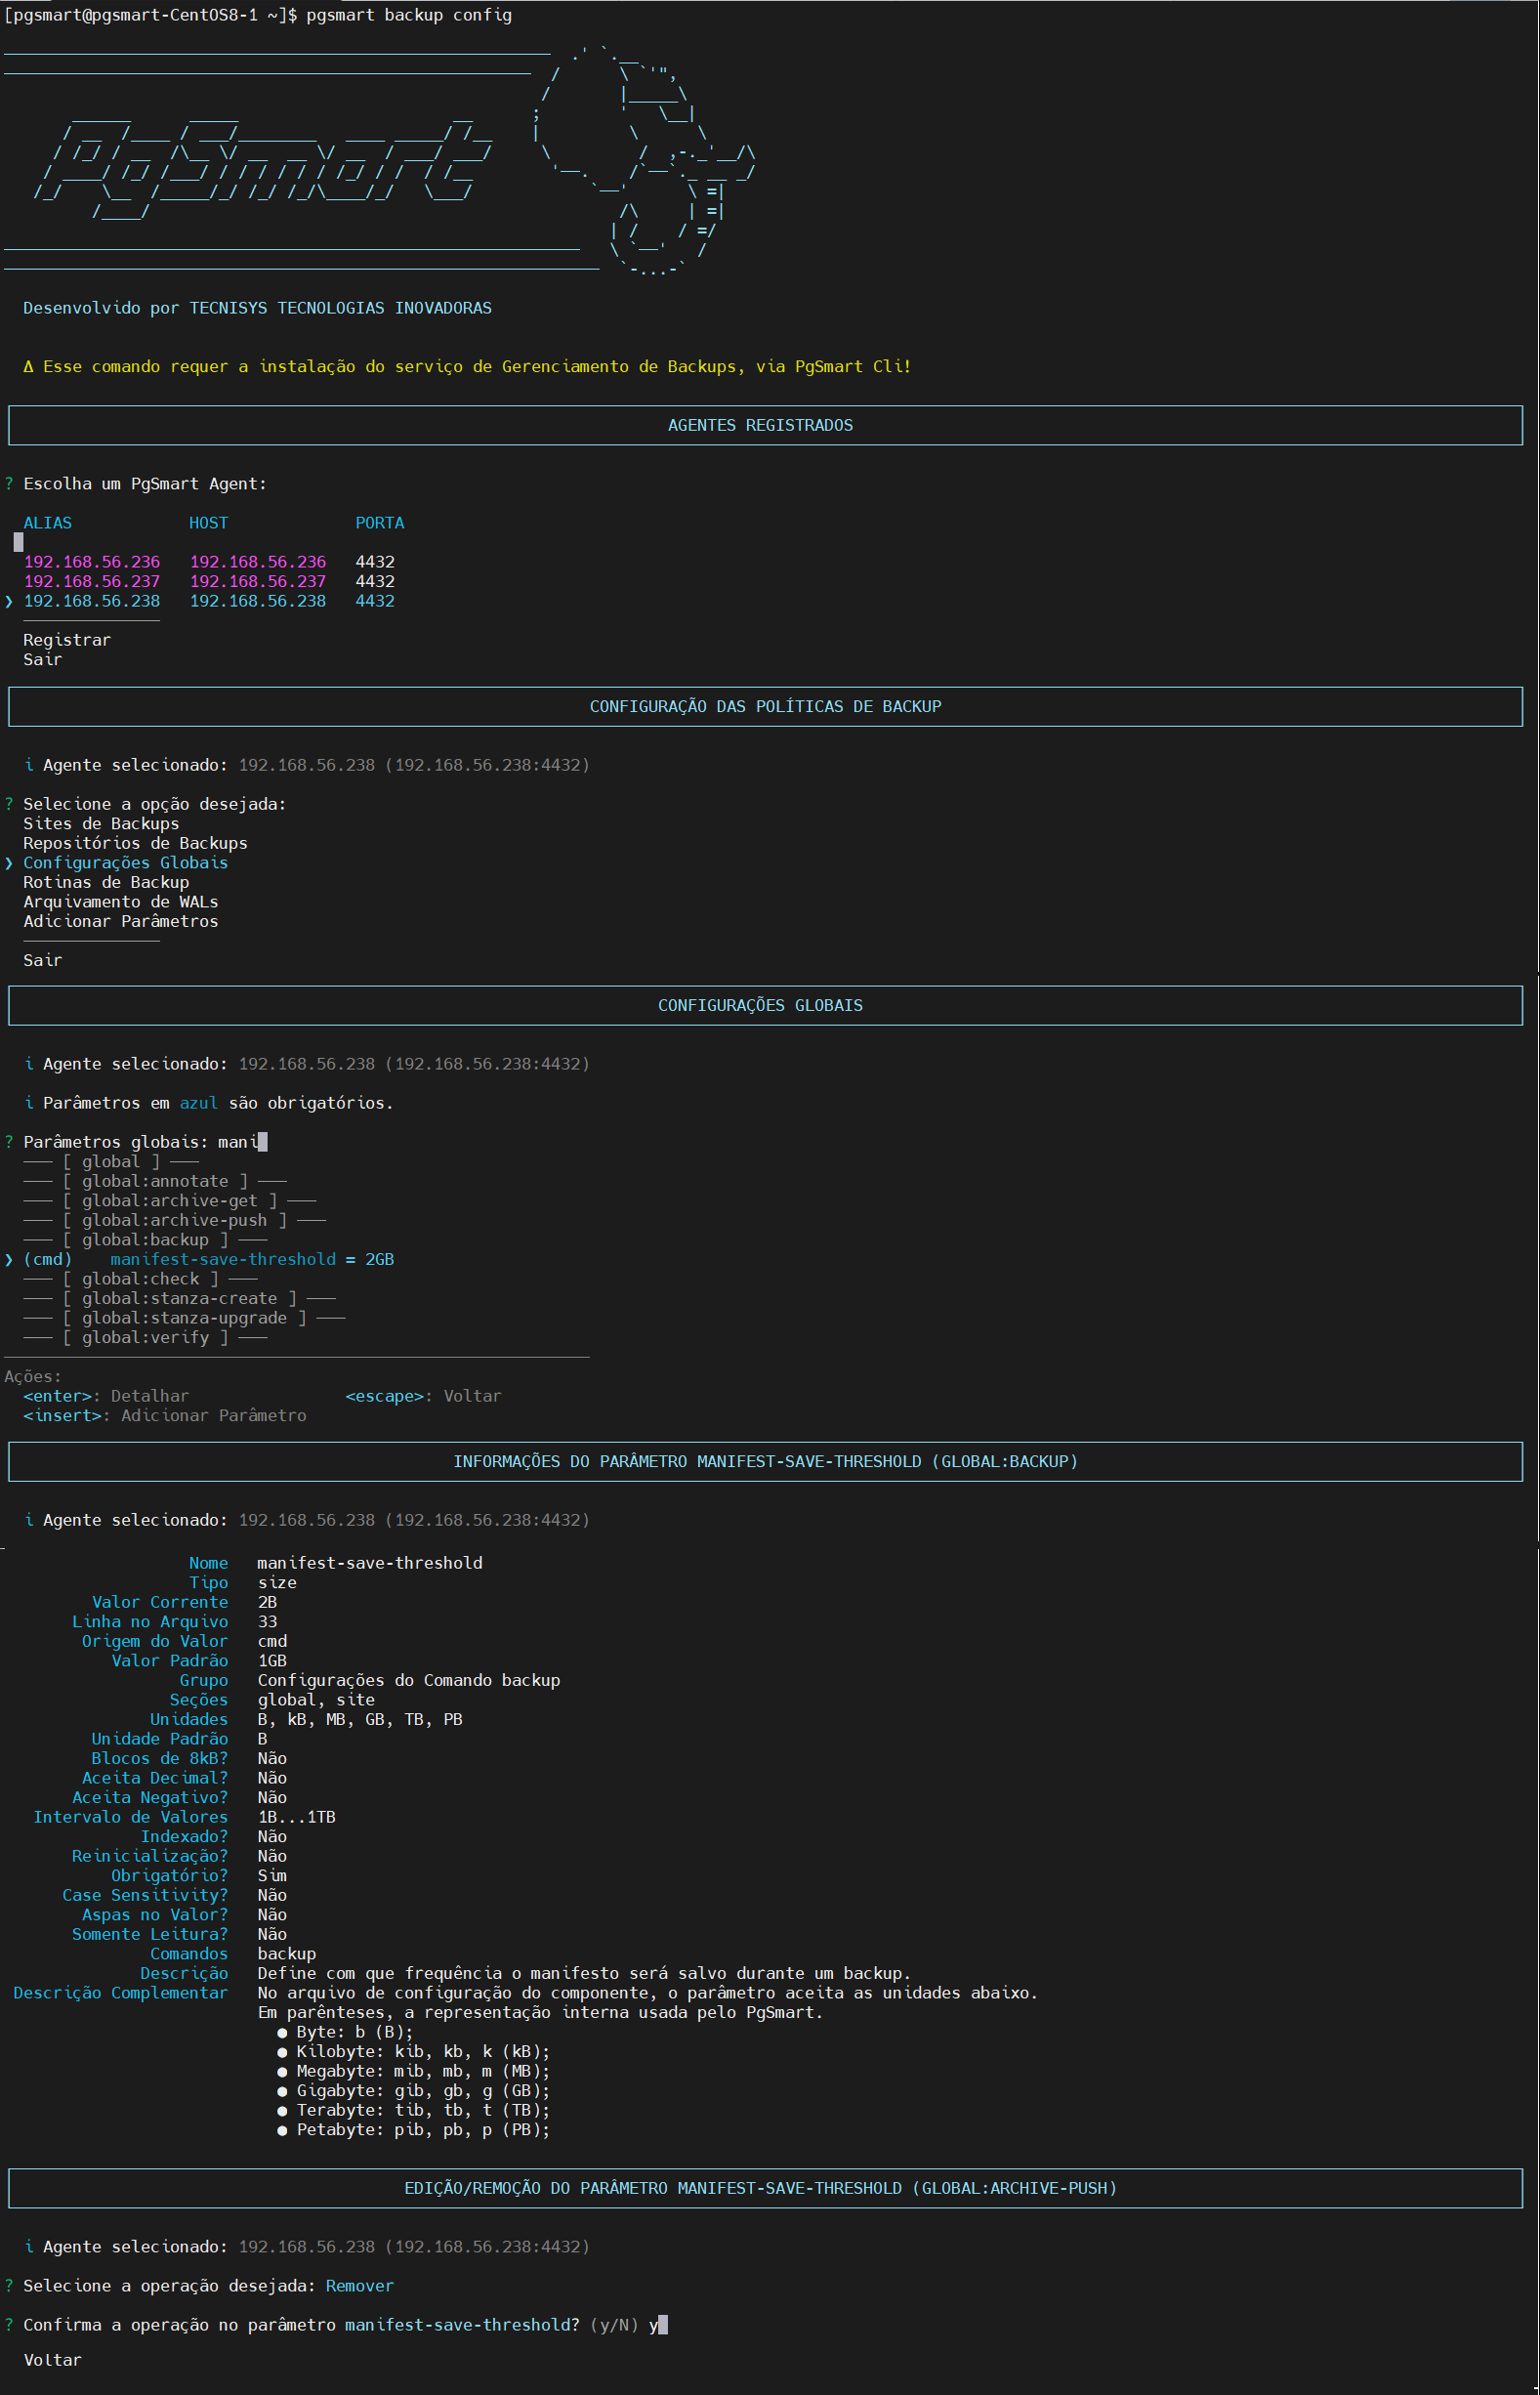Screen dimensions: 1540x2395
Task: Click the pgsmart backup config command
Action: coord(409,15)
